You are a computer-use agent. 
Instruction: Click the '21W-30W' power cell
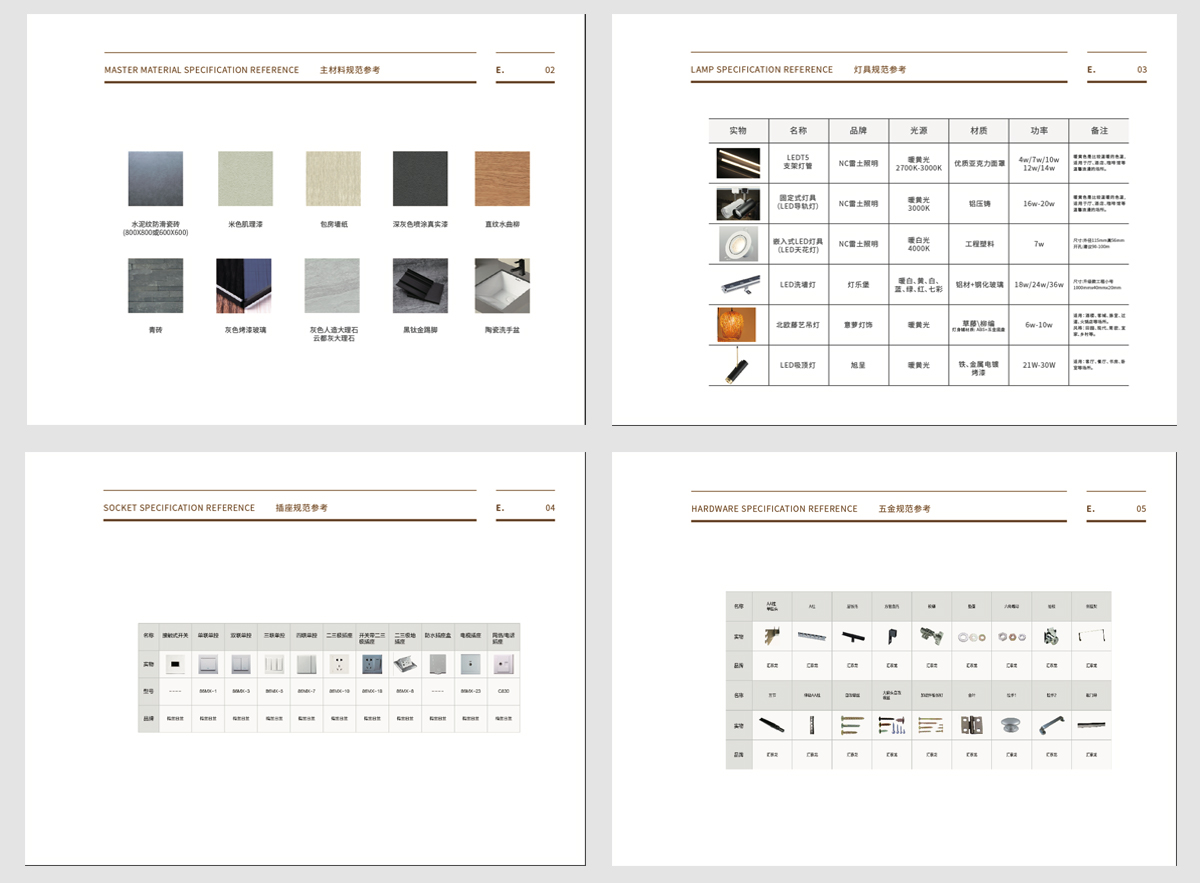[x=1039, y=366]
